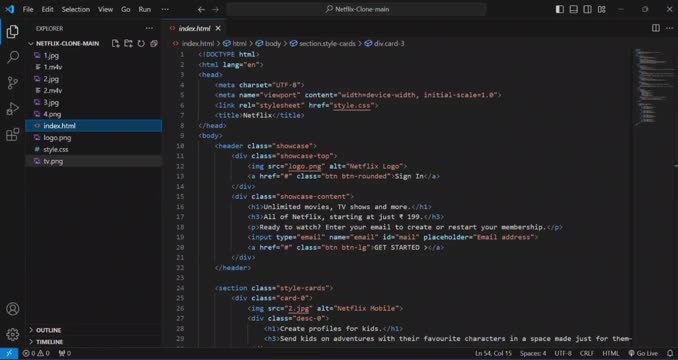Click the New Folder icon in Explorer
The height and width of the screenshot is (360, 678).
point(128,44)
